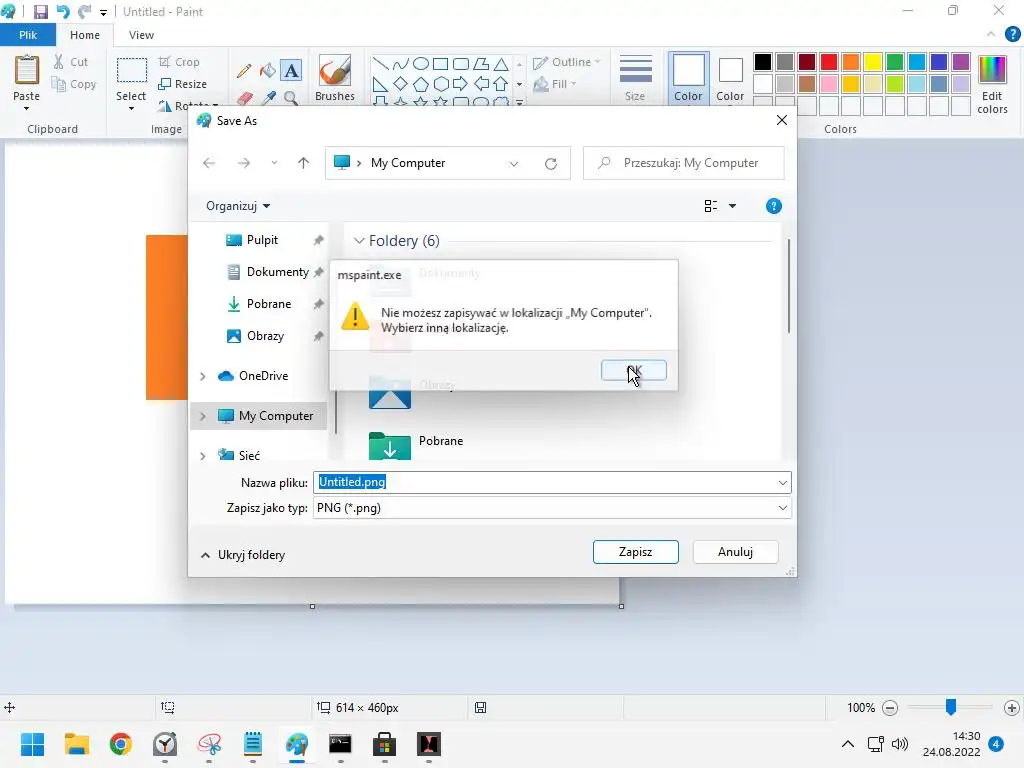Screen dimensions: 1024x768
Task: Choose the Triangle shape in Shapes gallery
Action: point(501,63)
